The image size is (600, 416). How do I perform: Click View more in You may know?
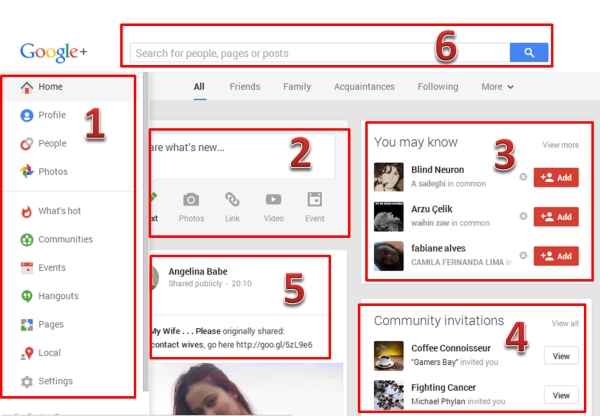coord(561,145)
